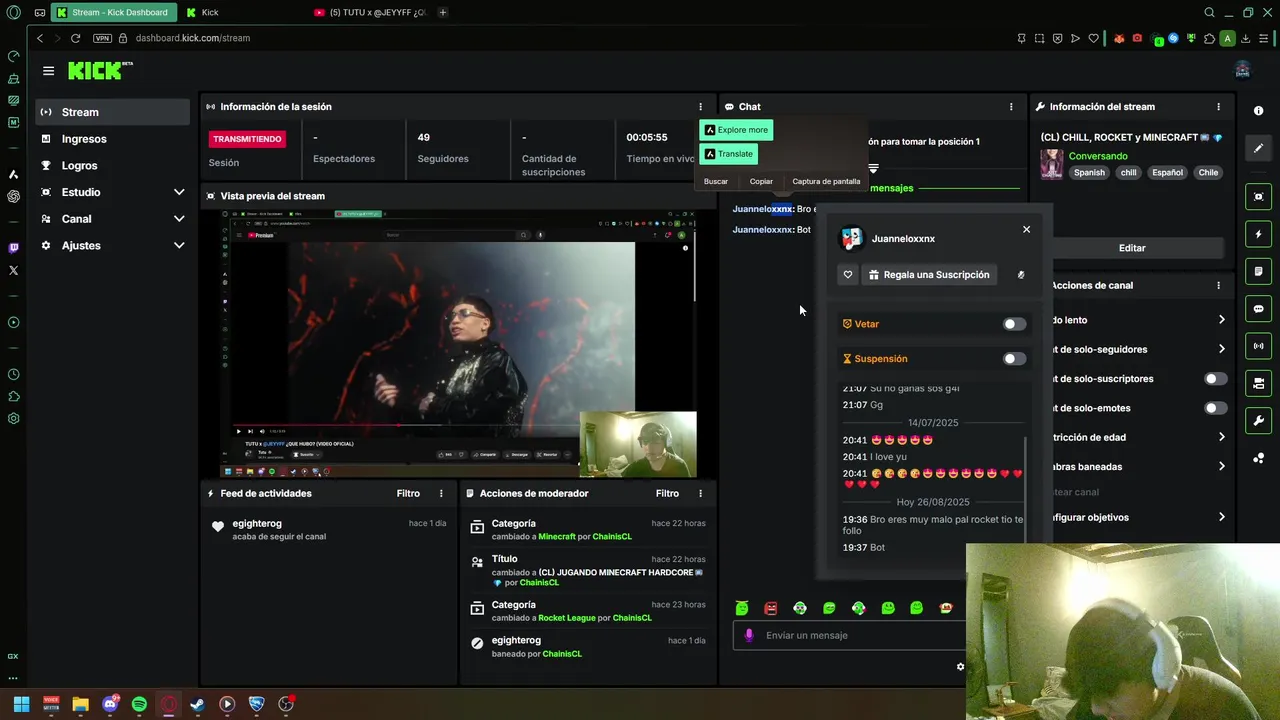Go to Logros in sidebar

112,166
